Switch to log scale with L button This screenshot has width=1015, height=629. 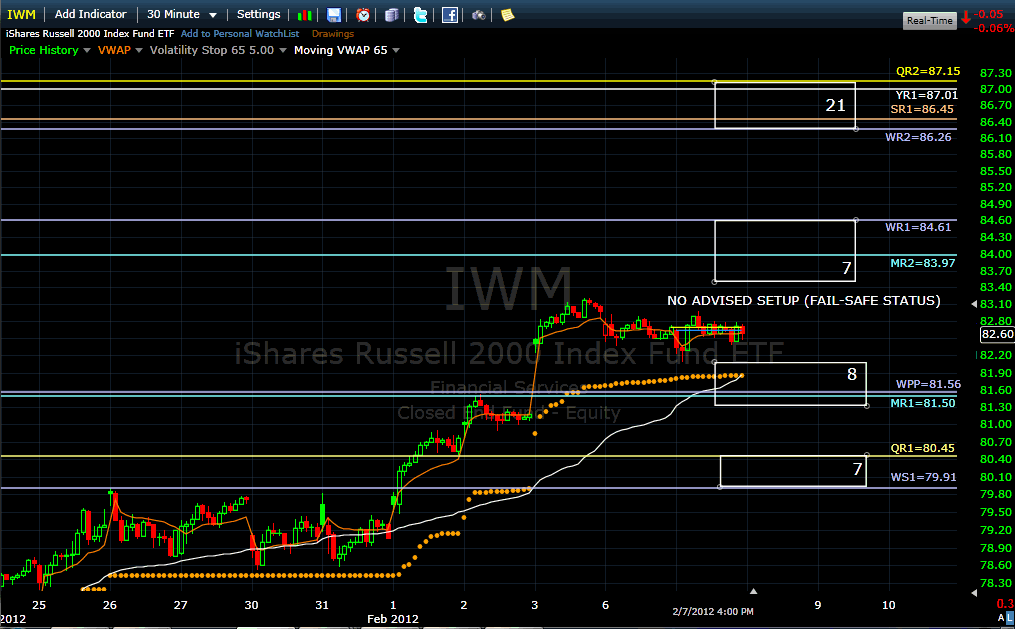(1010, 617)
